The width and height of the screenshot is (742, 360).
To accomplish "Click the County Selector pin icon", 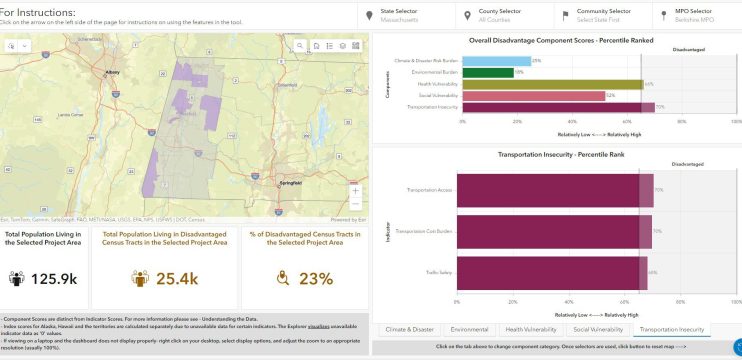I will (x=468, y=16).
